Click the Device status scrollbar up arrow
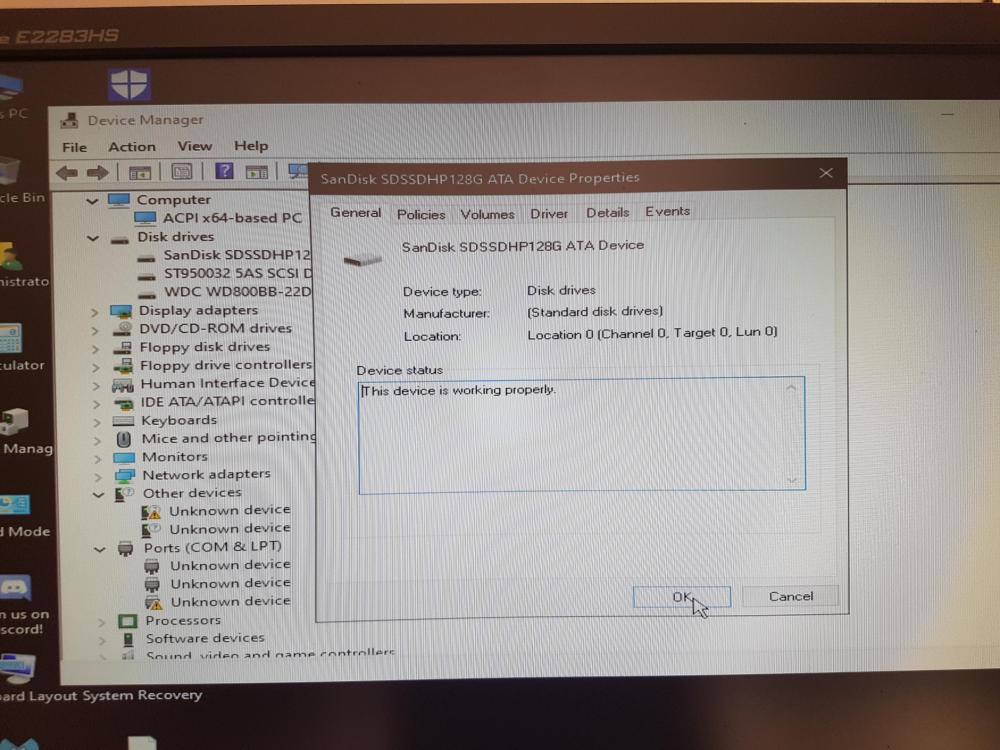1000x750 pixels. tap(791, 388)
